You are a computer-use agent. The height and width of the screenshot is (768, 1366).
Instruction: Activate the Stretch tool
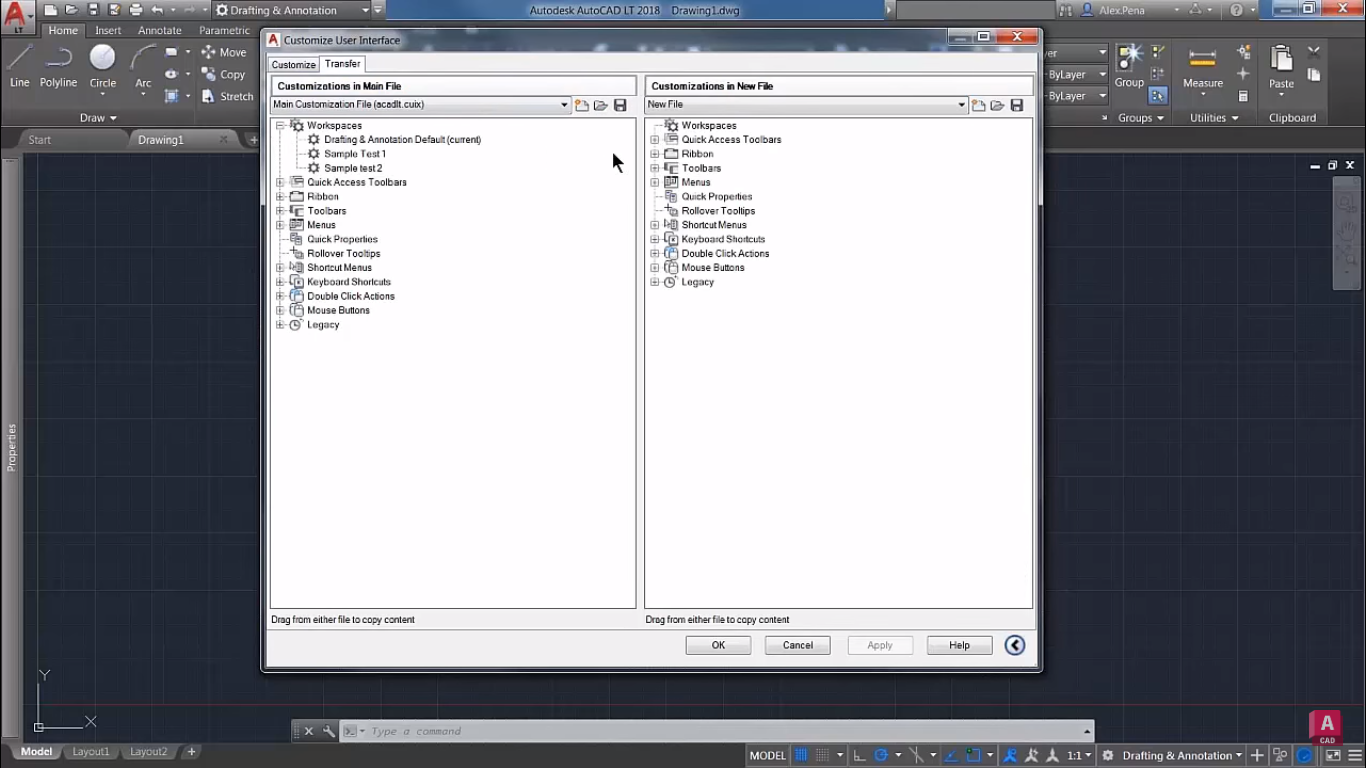[227, 96]
